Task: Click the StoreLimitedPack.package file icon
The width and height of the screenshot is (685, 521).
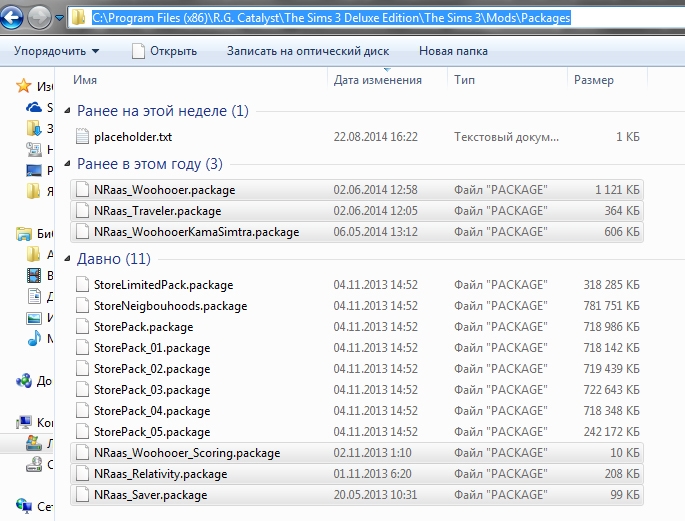Action: (x=82, y=285)
